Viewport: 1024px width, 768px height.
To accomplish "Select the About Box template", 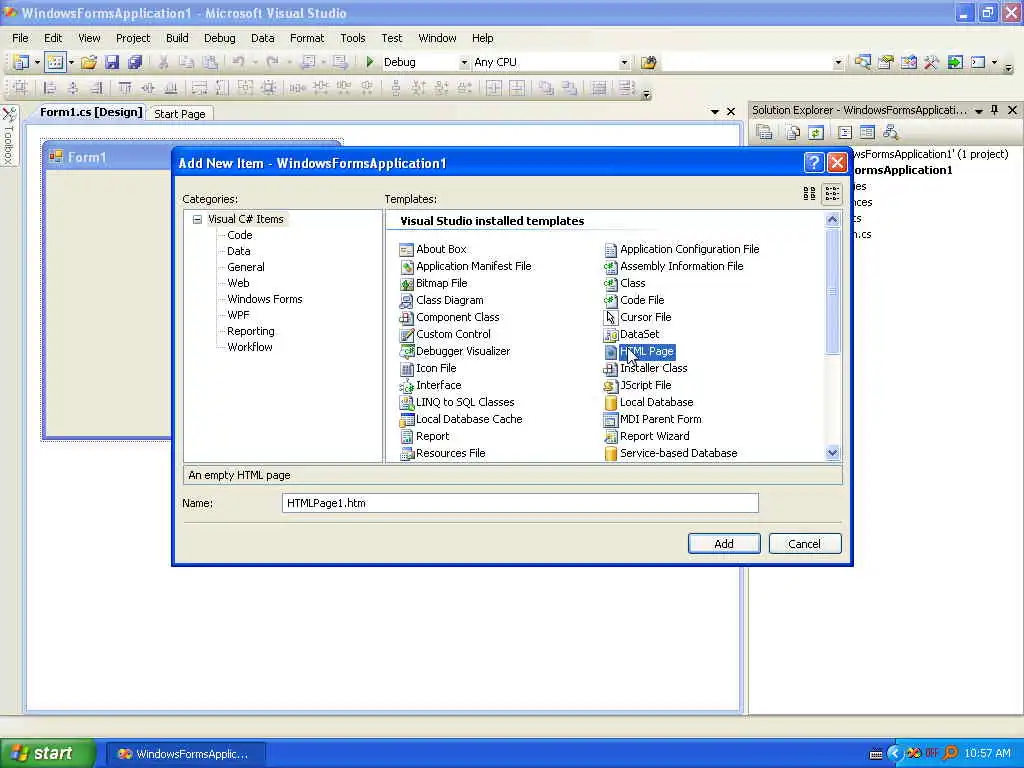I will [433, 249].
